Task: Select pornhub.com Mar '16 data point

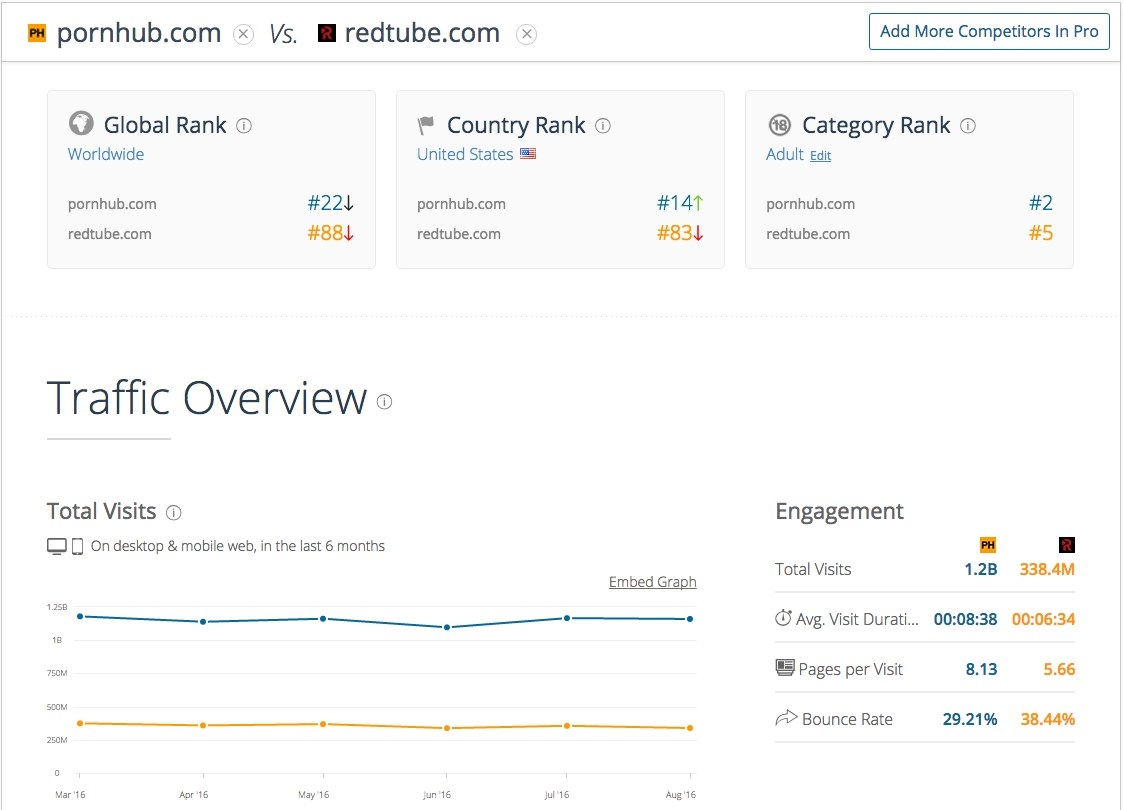Action: click(80, 616)
